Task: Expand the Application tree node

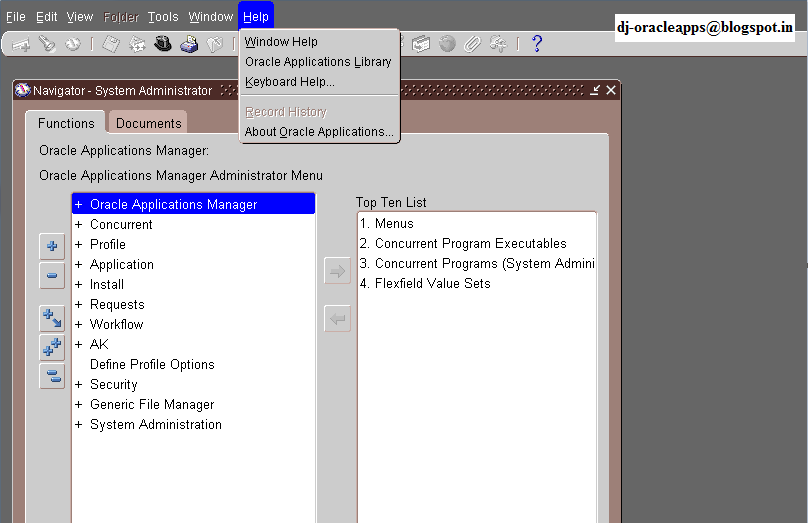Action: (x=78, y=264)
